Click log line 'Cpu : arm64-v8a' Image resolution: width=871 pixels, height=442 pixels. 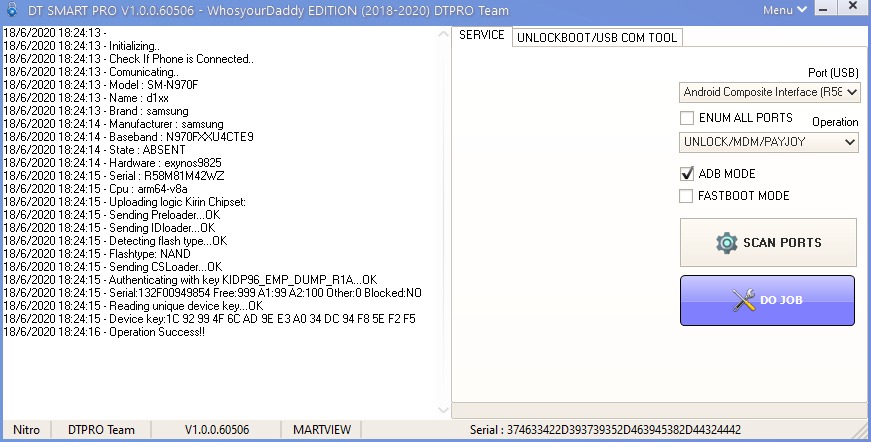tap(95, 189)
